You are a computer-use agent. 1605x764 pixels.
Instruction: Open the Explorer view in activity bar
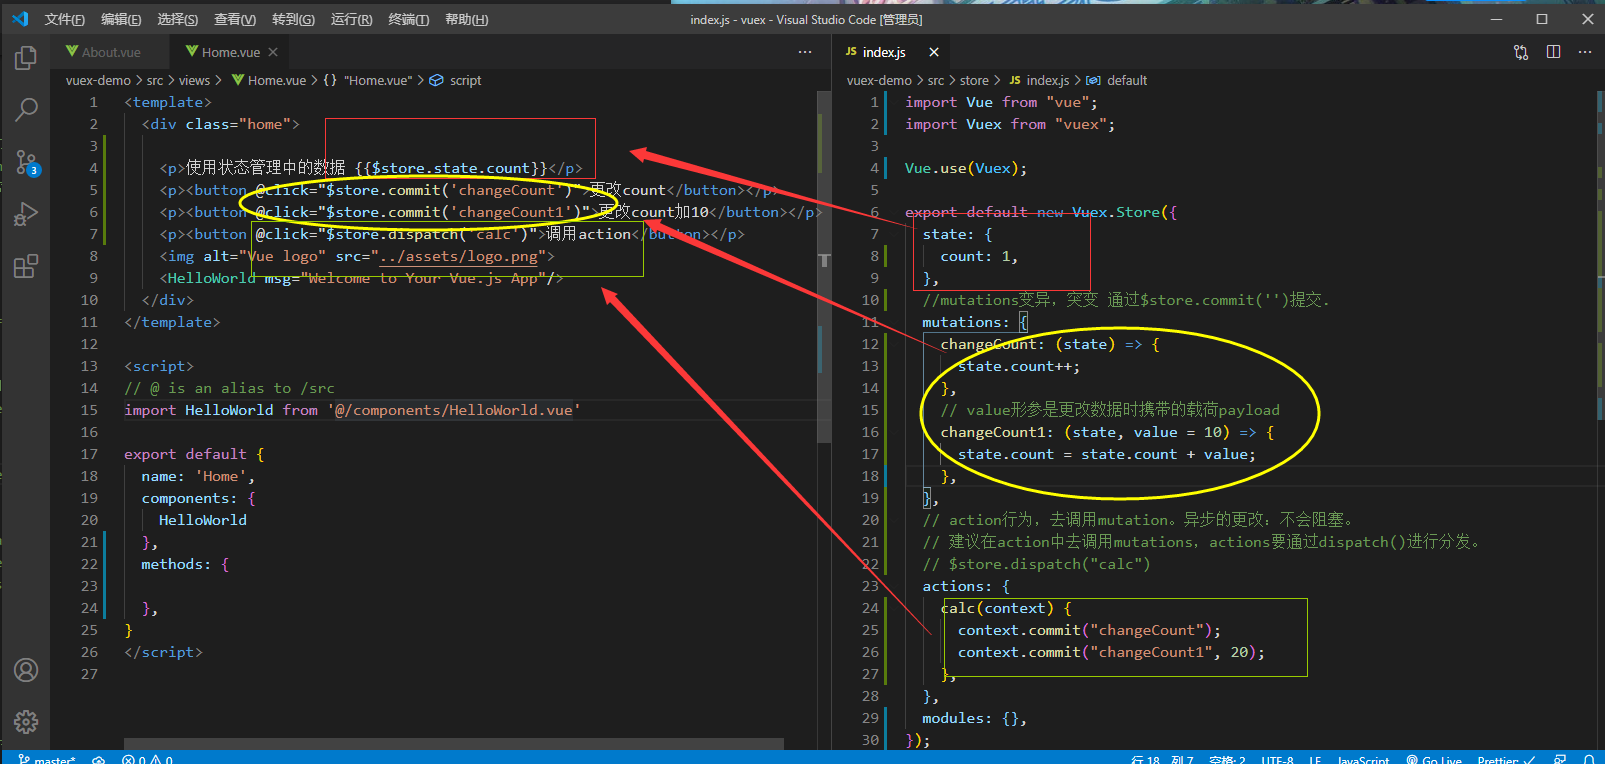tap(26, 59)
